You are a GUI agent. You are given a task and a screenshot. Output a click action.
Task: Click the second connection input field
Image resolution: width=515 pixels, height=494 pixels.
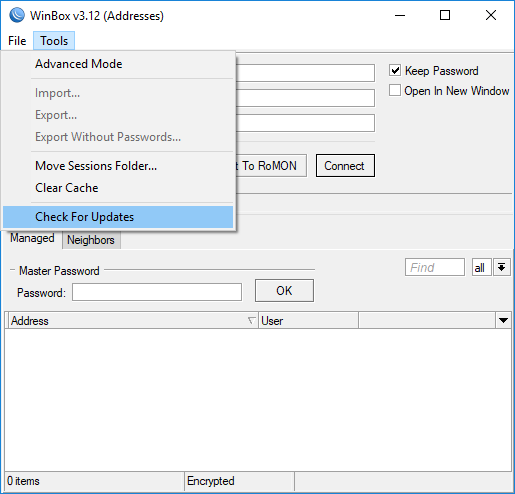tap(305, 98)
